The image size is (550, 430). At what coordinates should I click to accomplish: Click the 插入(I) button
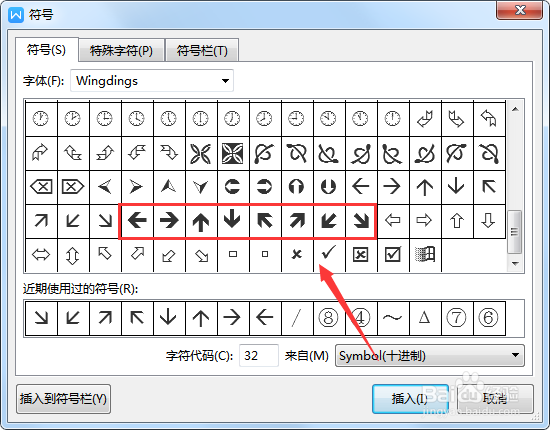[410, 399]
